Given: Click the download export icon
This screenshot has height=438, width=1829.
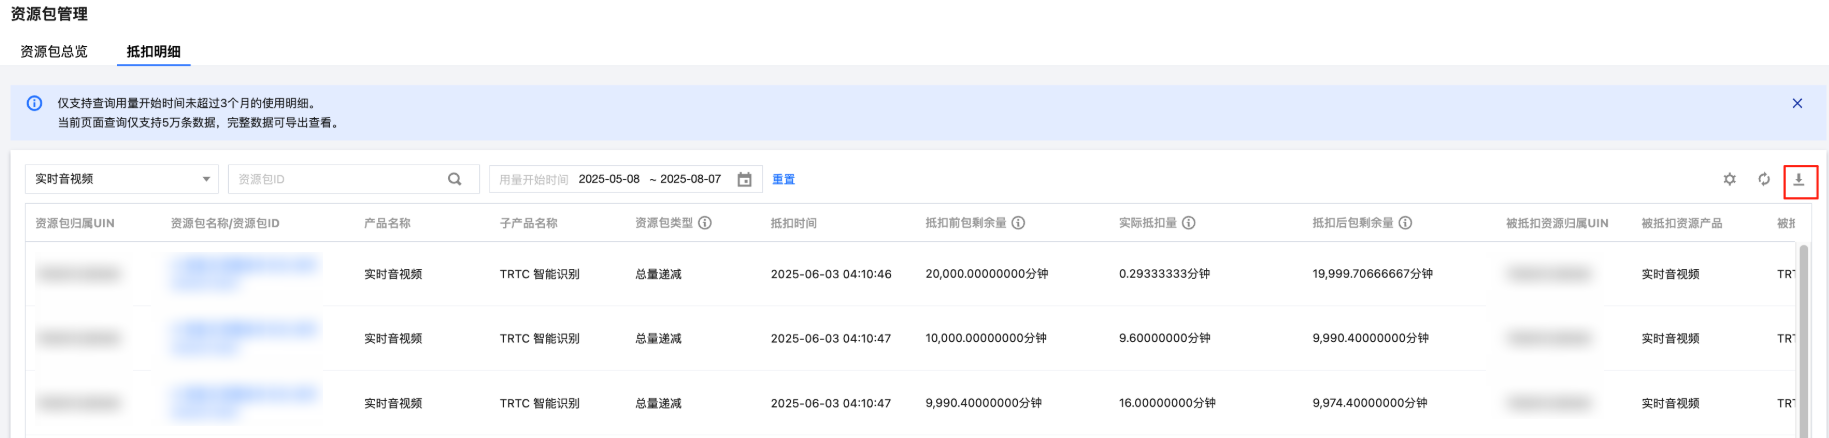Looking at the screenshot, I should pos(1799,180).
